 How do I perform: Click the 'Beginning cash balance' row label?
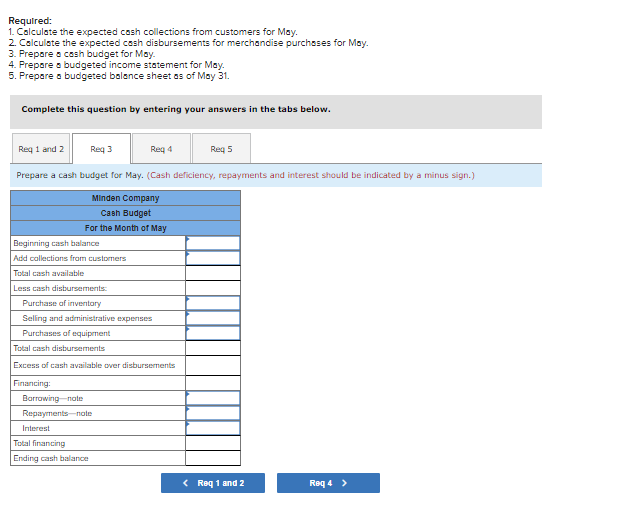(56, 243)
